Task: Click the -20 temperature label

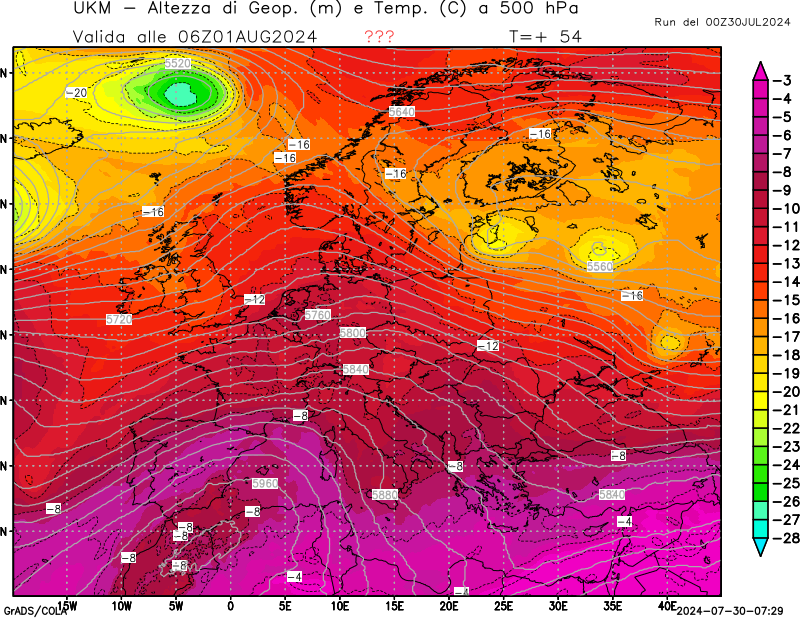Action: [76, 93]
